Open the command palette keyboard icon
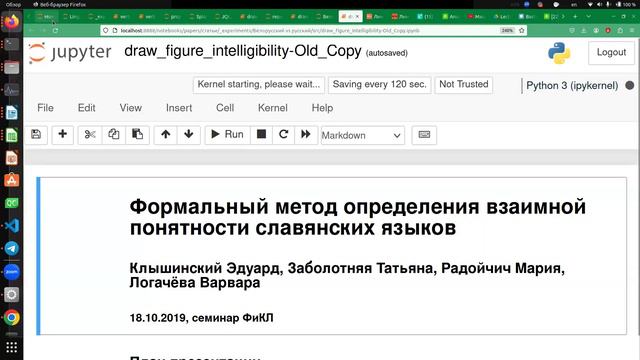640x360 pixels. (x=424, y=135)
